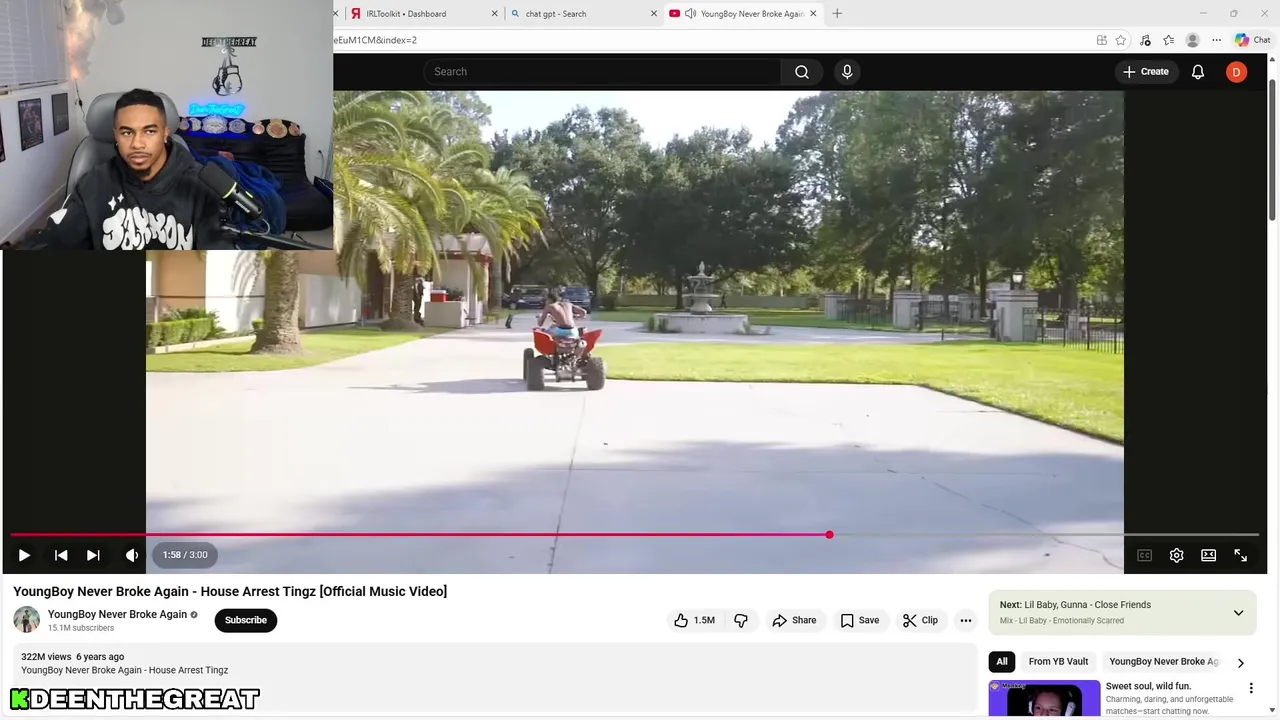1280x720 pixels.
Task: Open YouTube notifications bell
Action: (1198, 72)
